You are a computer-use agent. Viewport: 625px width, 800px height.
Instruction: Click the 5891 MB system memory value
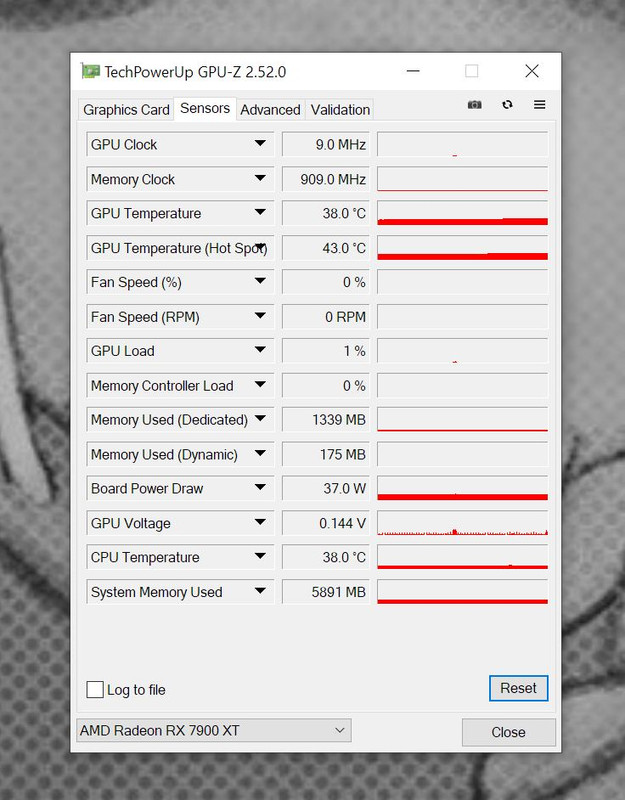tap(326, 592)
